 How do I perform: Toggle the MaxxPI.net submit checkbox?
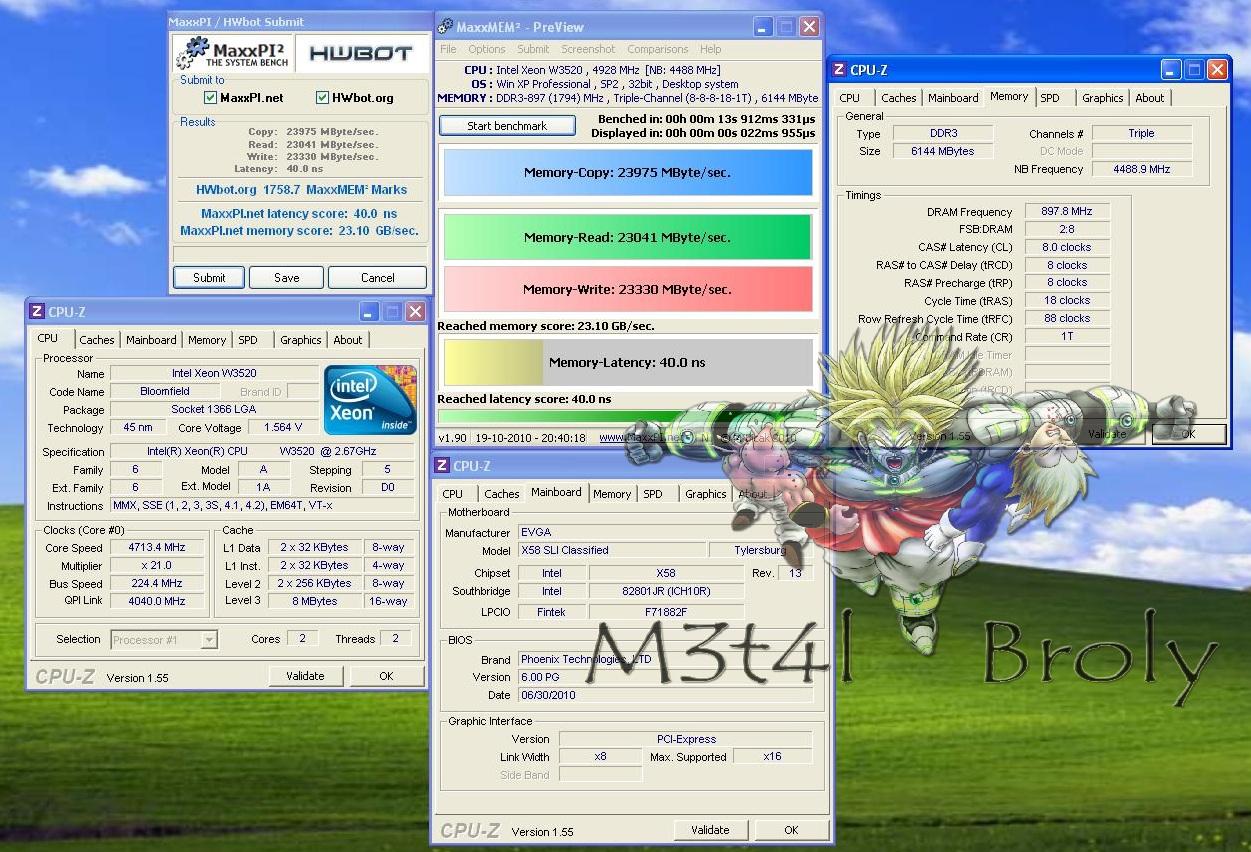click(x=210, y=98)
